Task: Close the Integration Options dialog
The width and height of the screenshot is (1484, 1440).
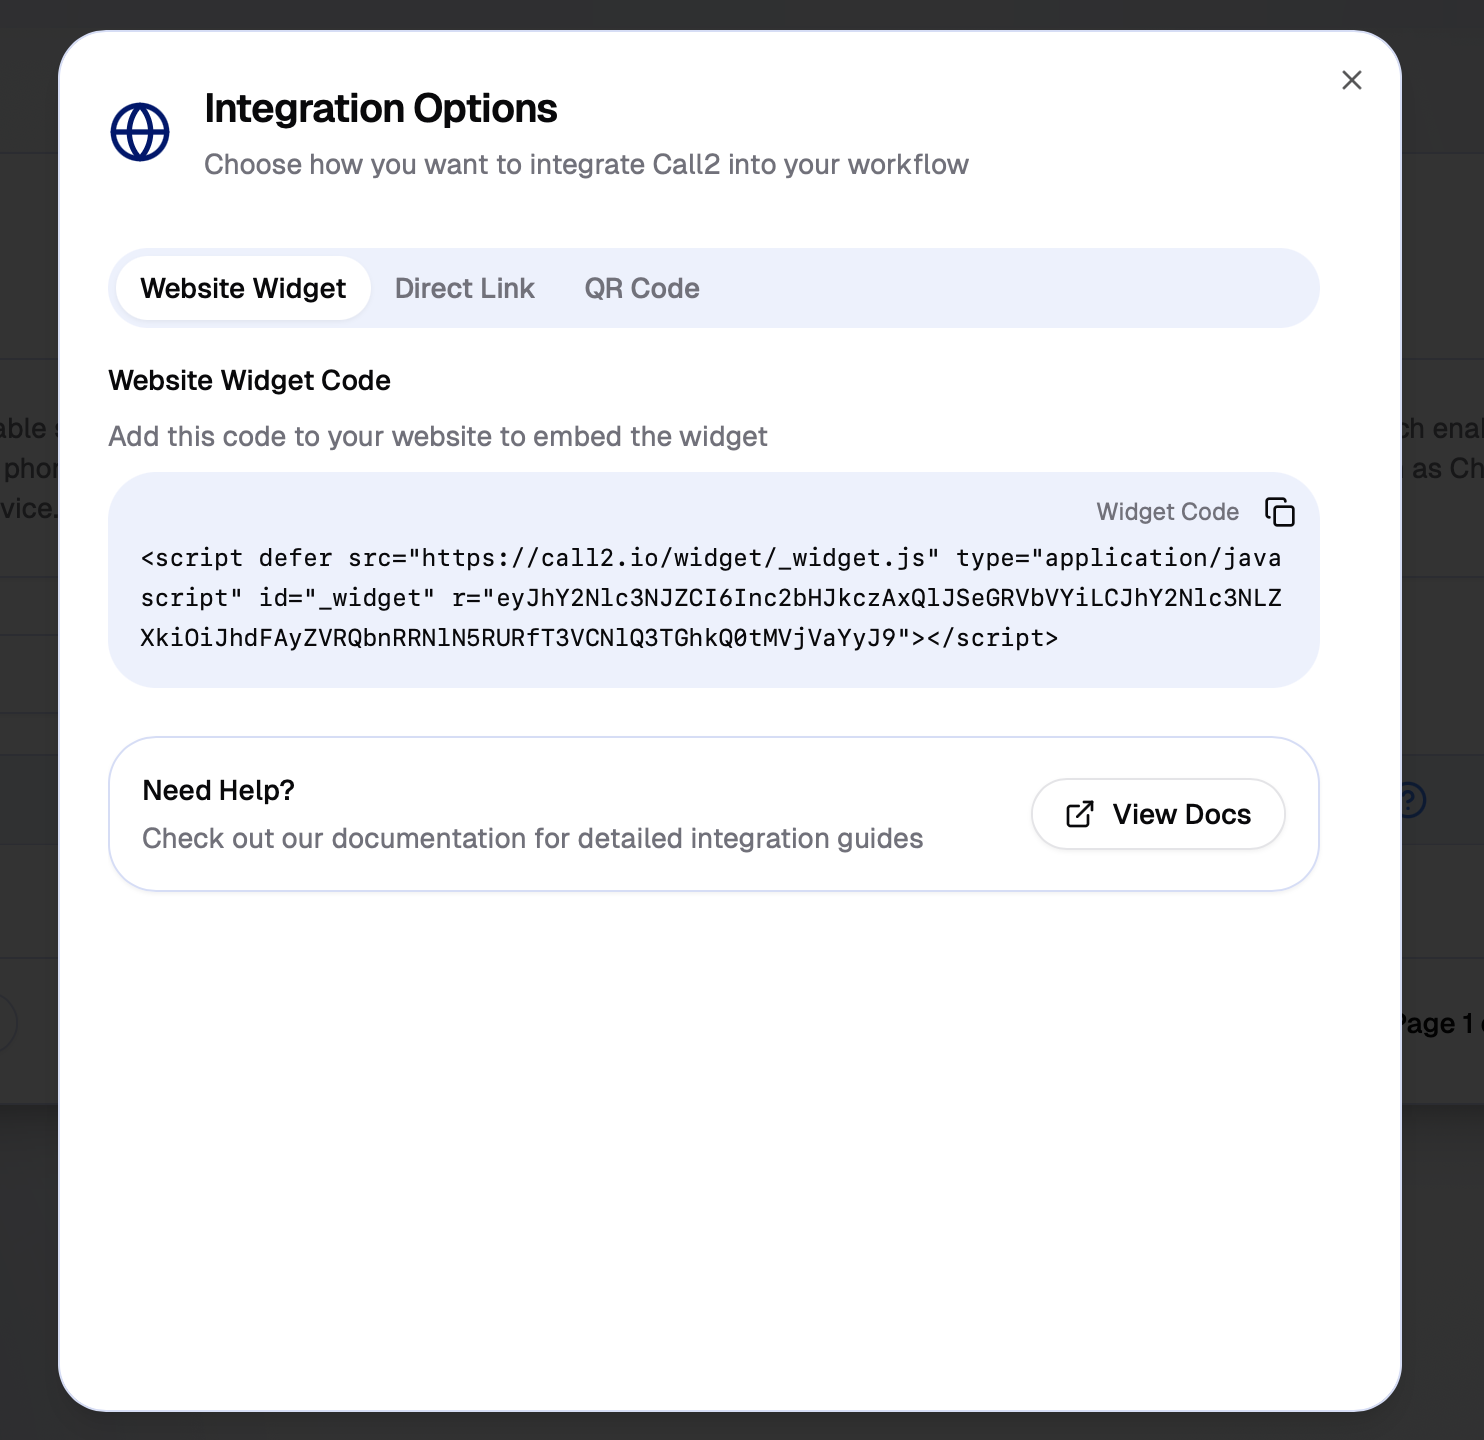Action: pyautogui.click(x=1351, y=80)
